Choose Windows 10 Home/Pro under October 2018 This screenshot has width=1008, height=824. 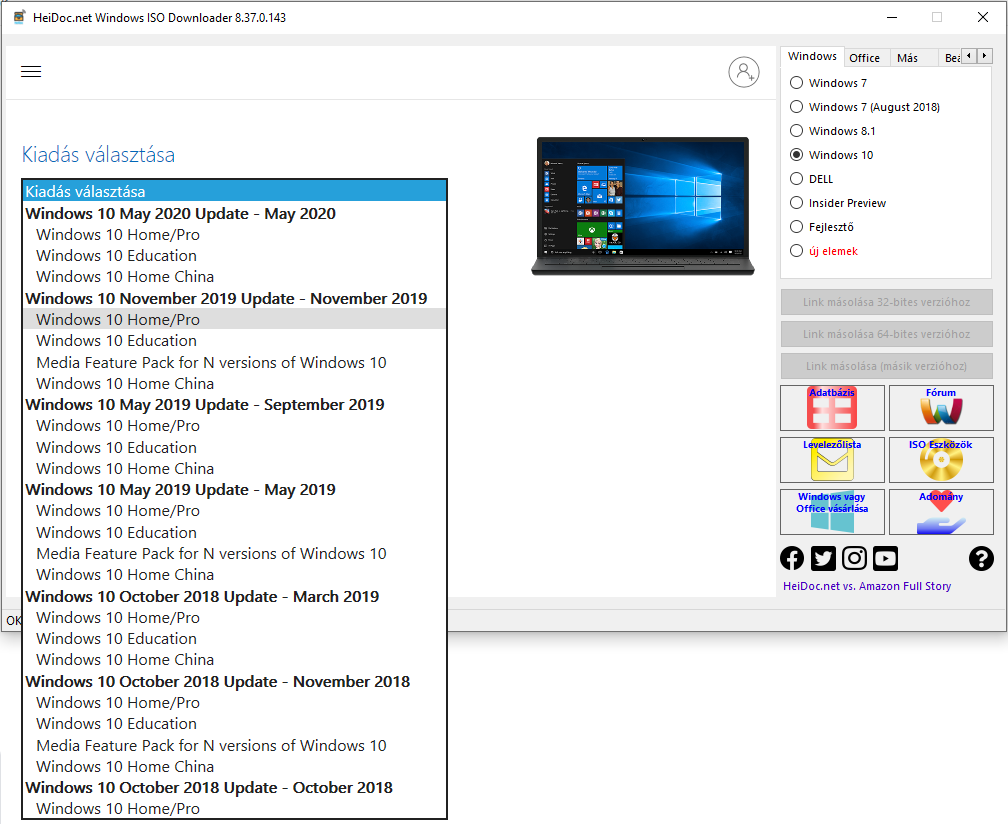[235, 809]
